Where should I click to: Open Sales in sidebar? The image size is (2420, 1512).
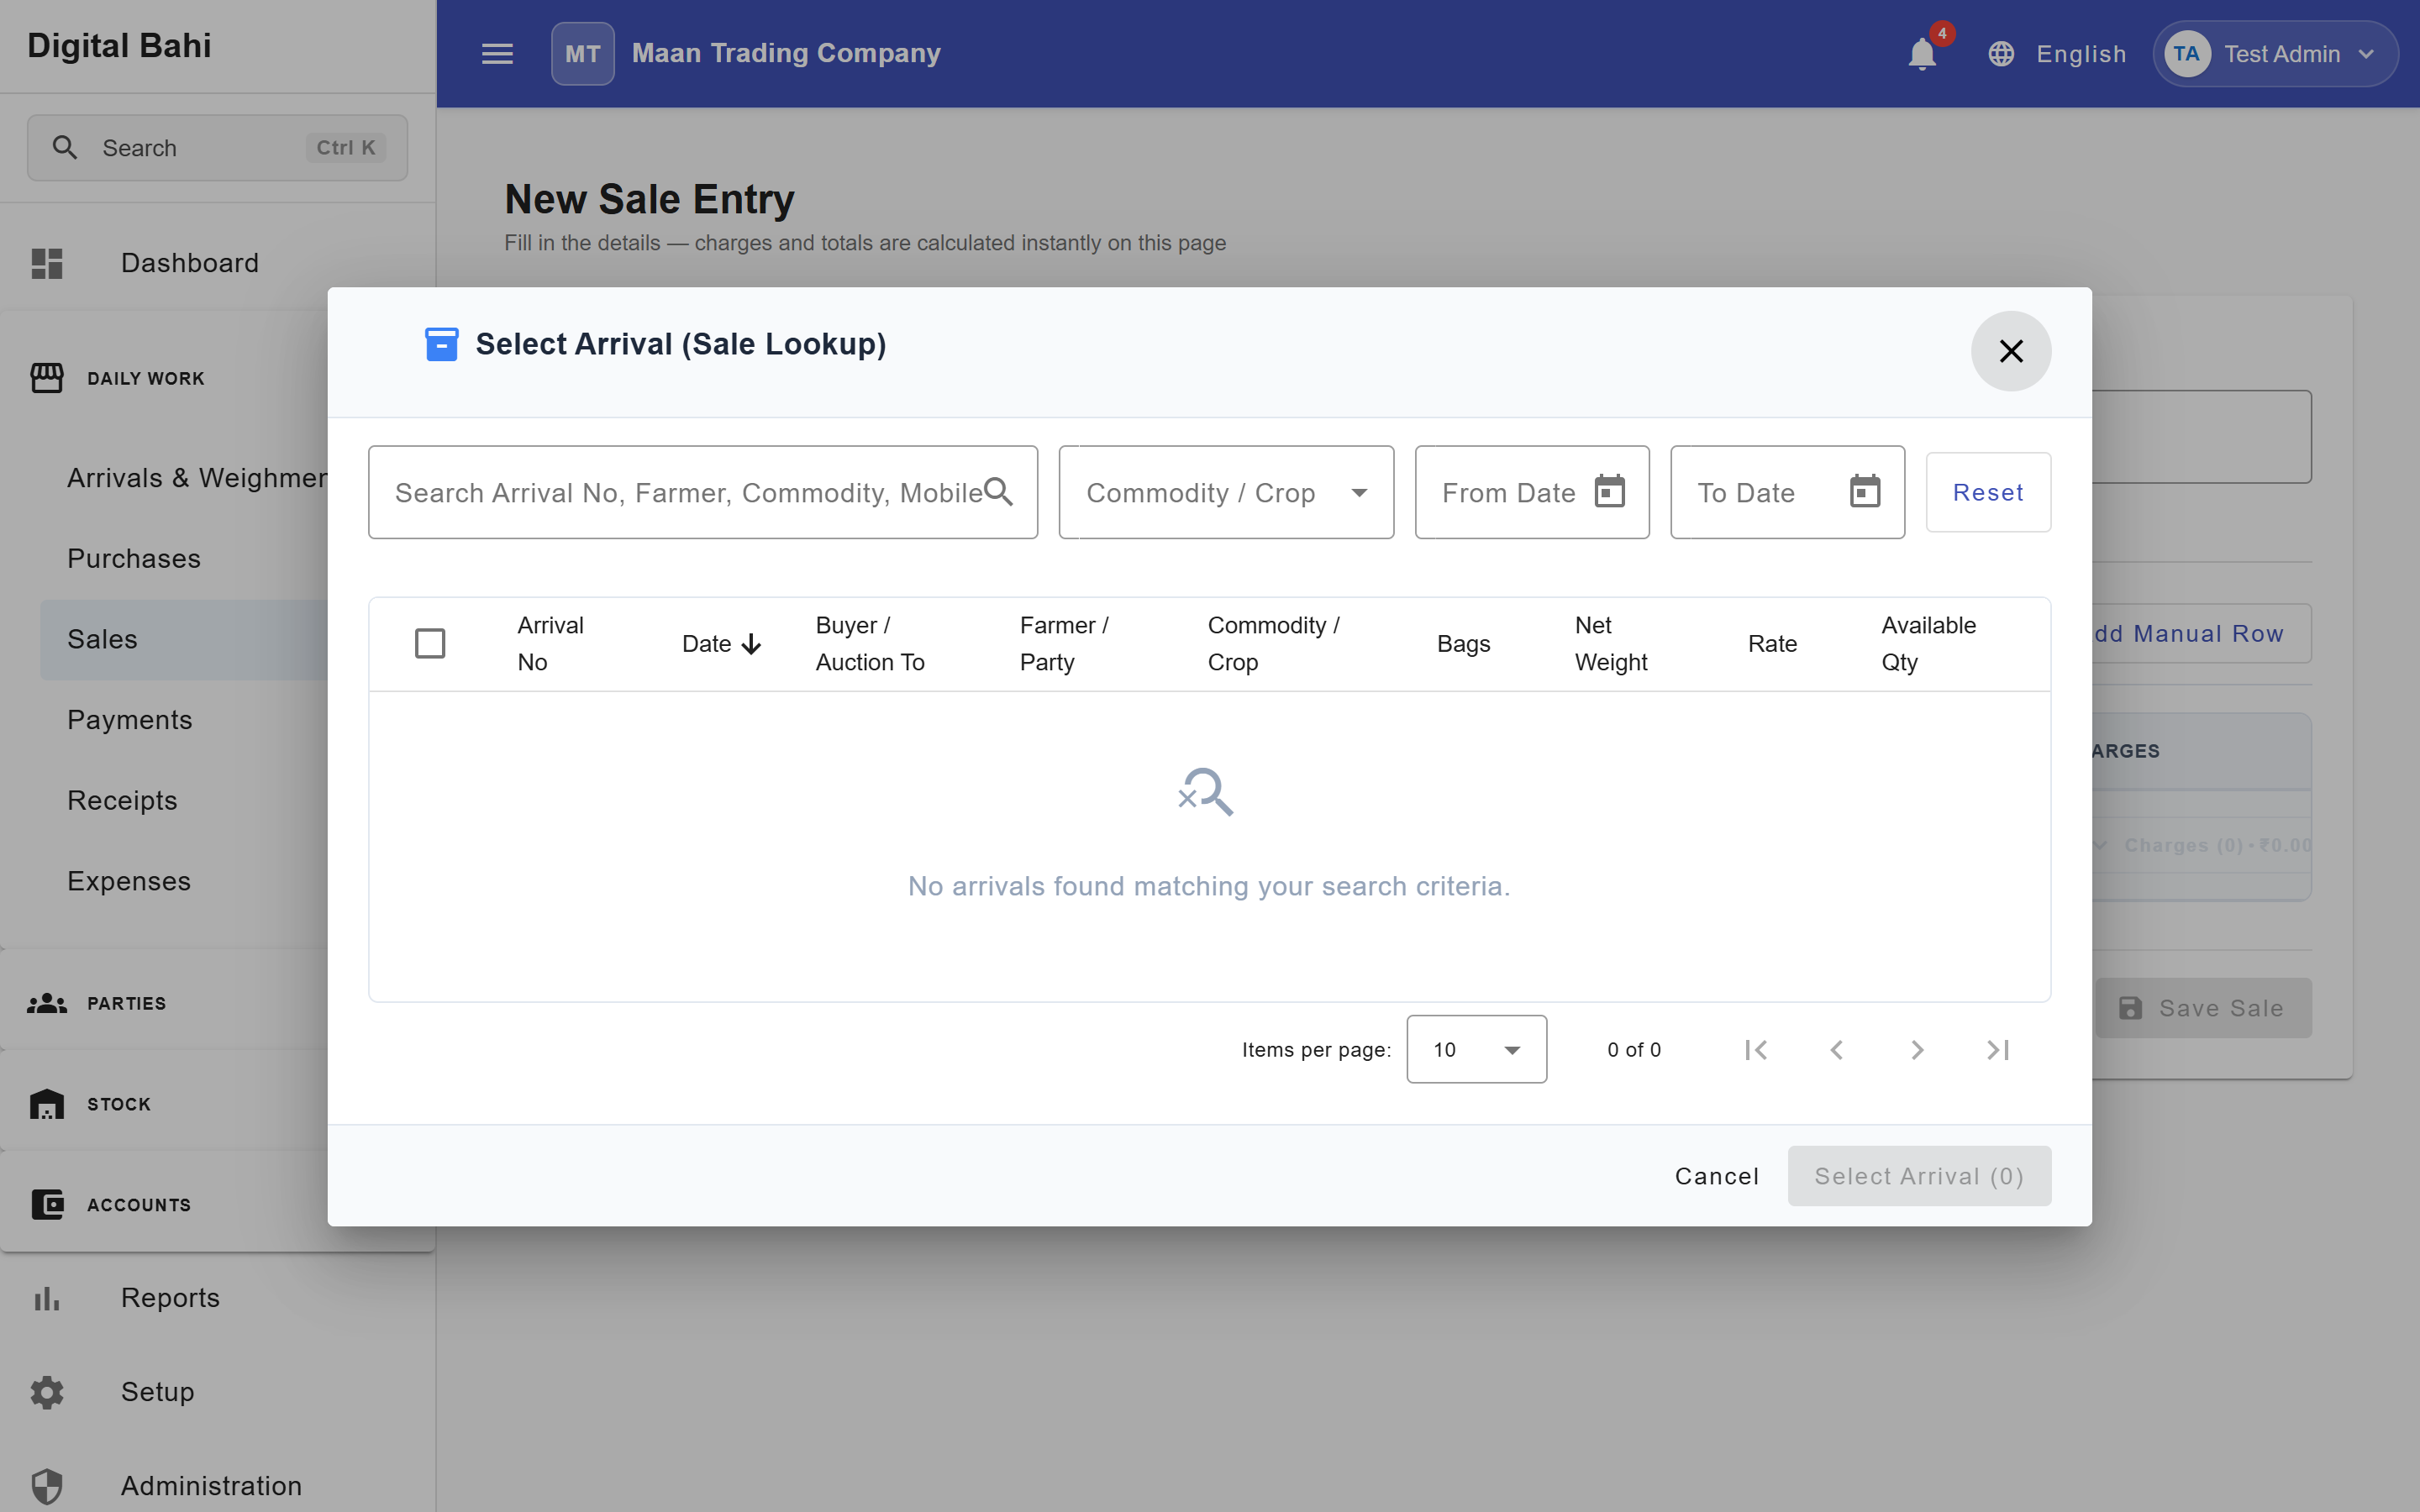[184, 640]
